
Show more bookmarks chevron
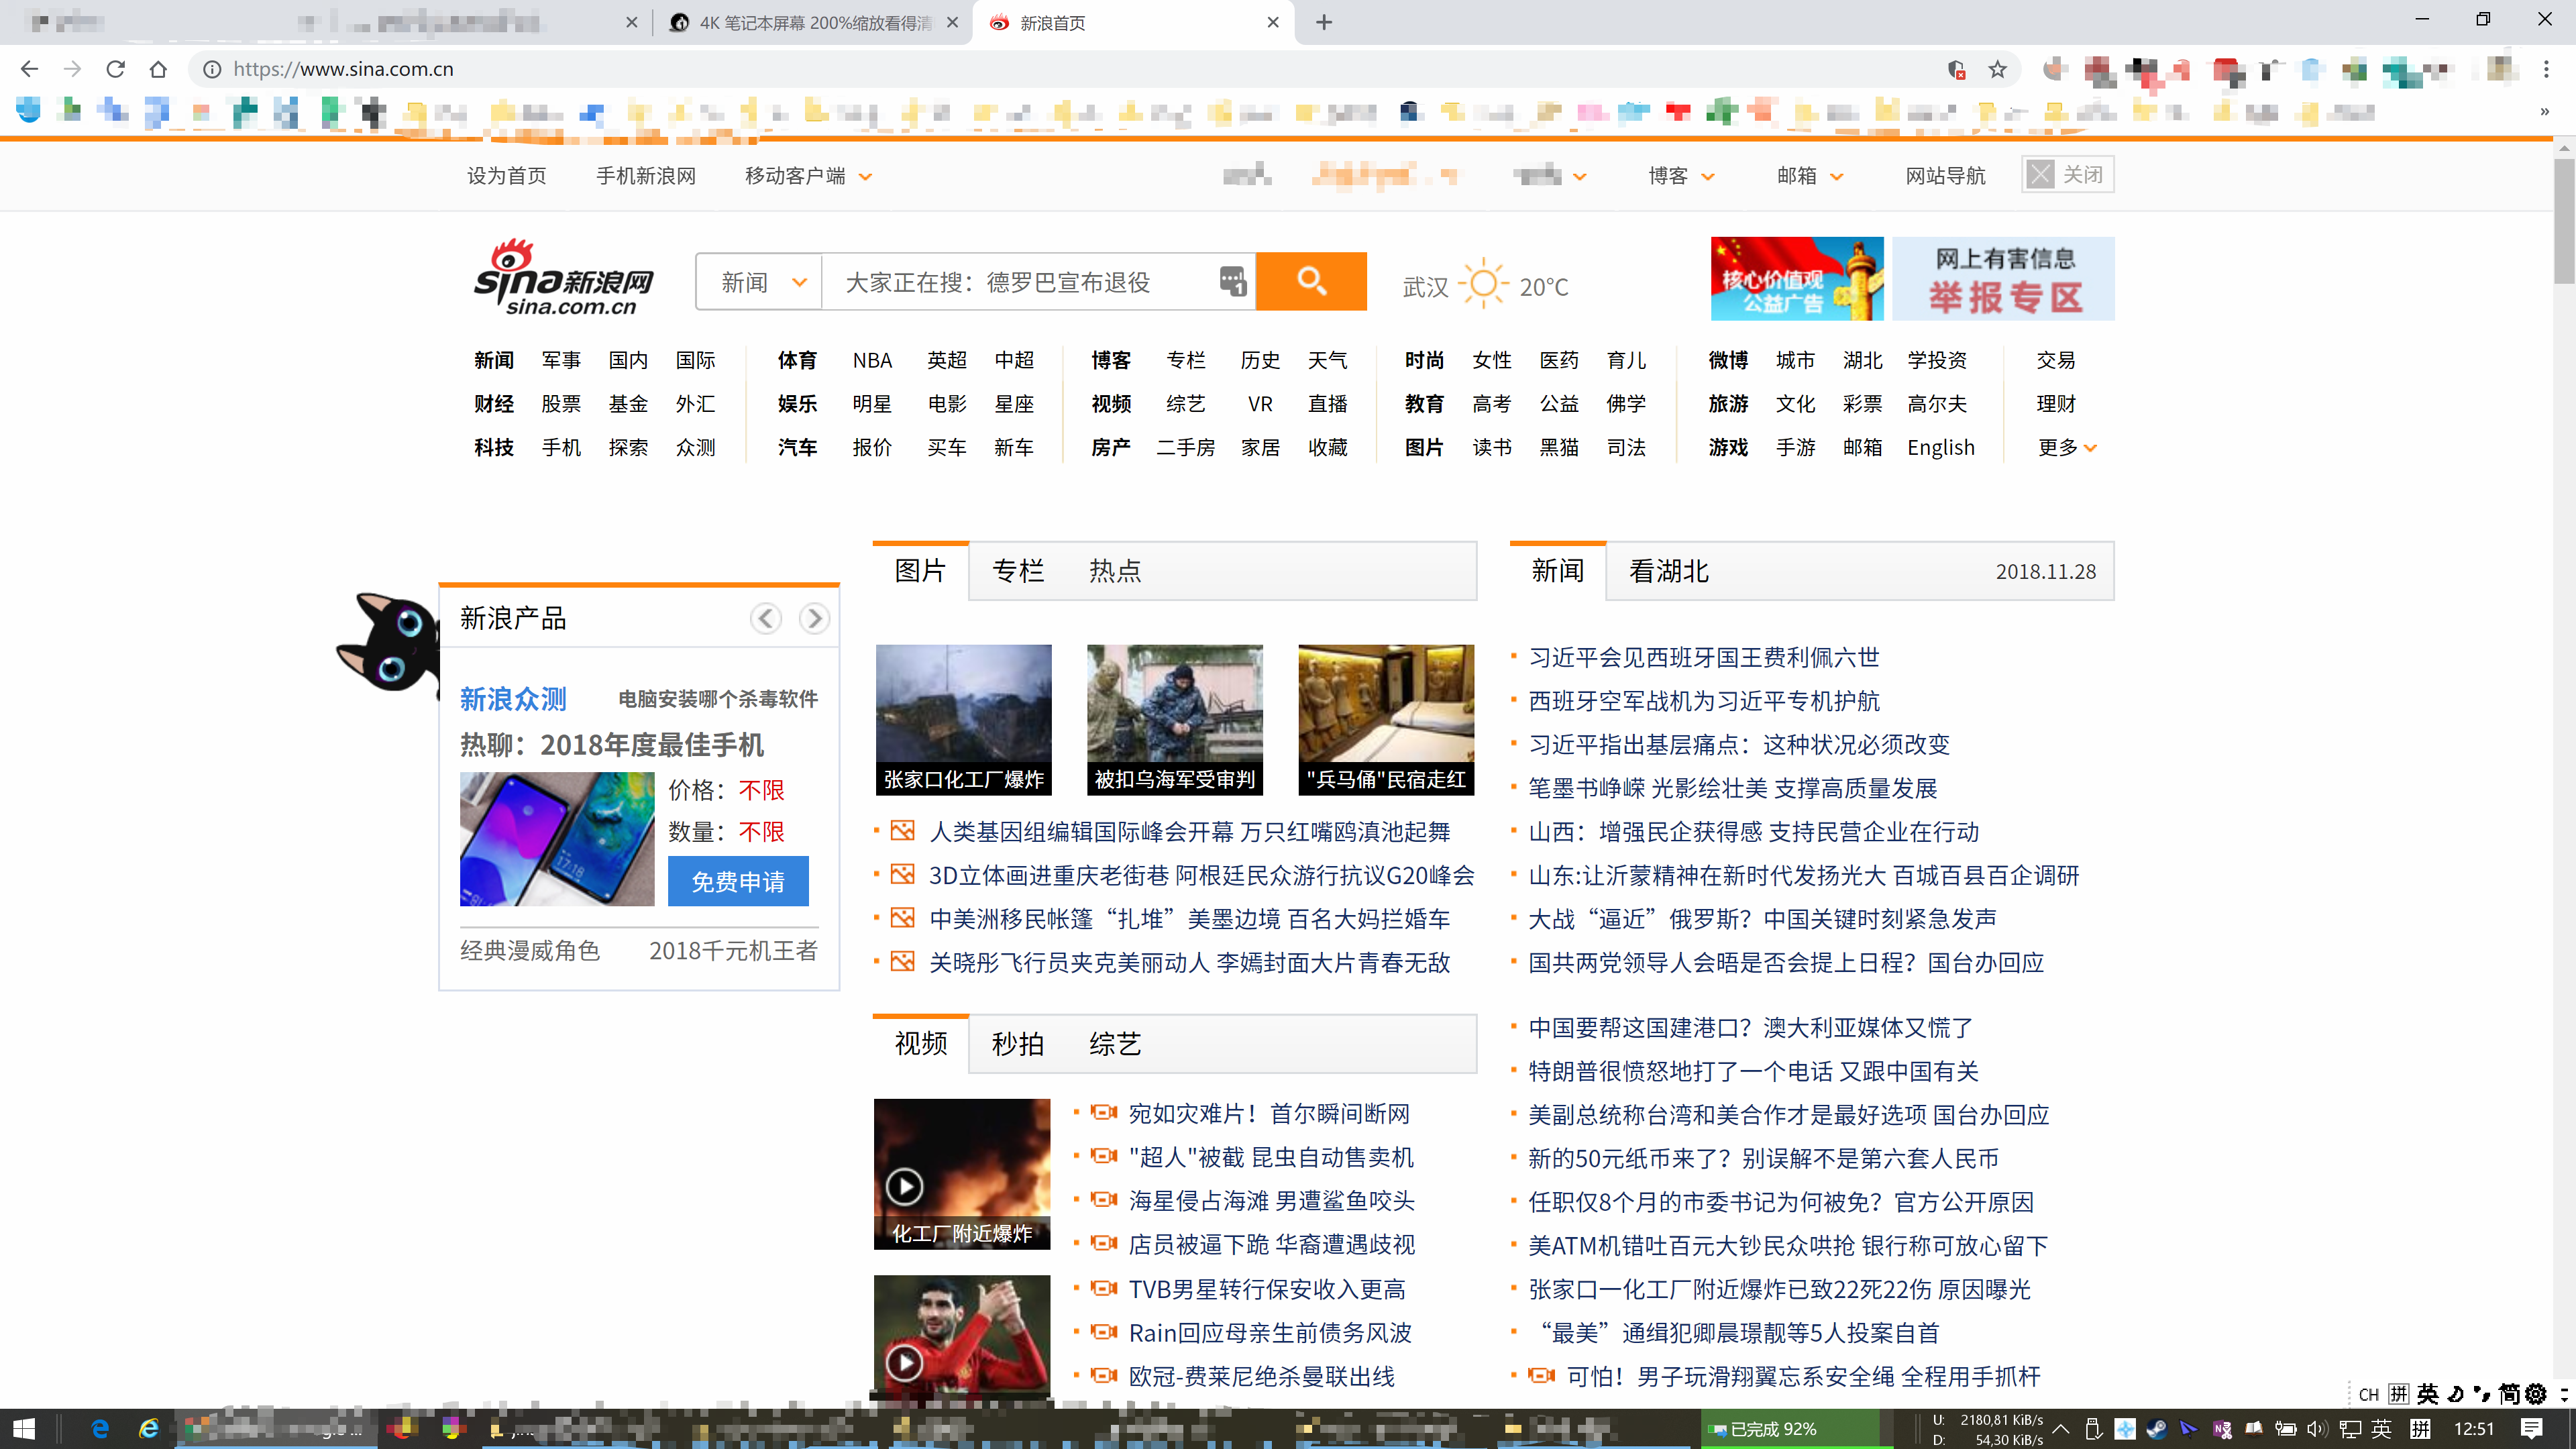pyautogui.click(x=2545, y=112)
